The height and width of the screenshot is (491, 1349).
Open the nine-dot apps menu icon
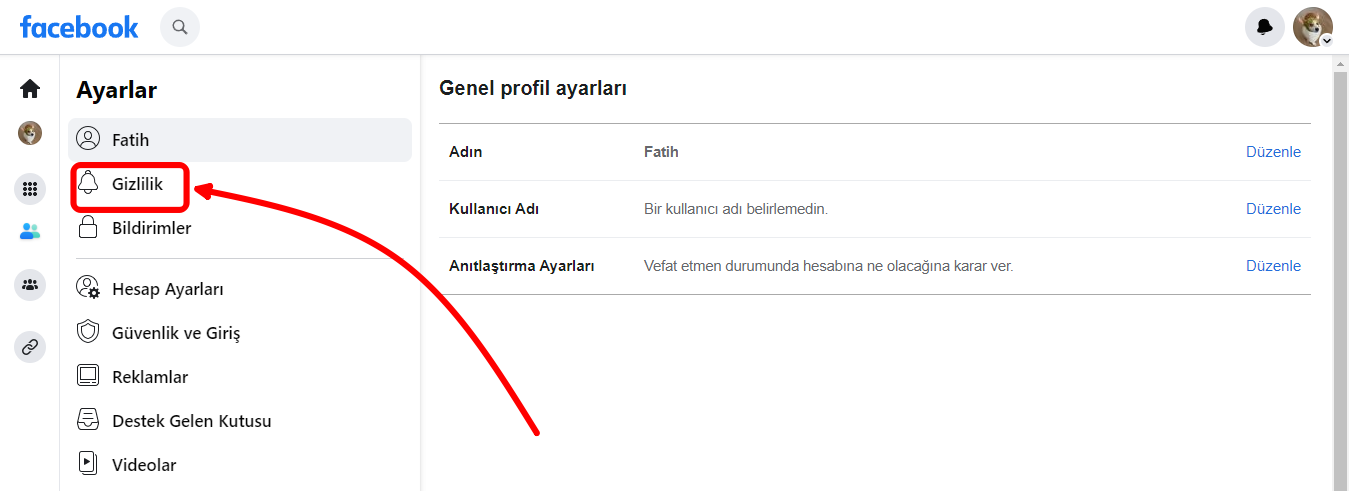pos(30,188)
